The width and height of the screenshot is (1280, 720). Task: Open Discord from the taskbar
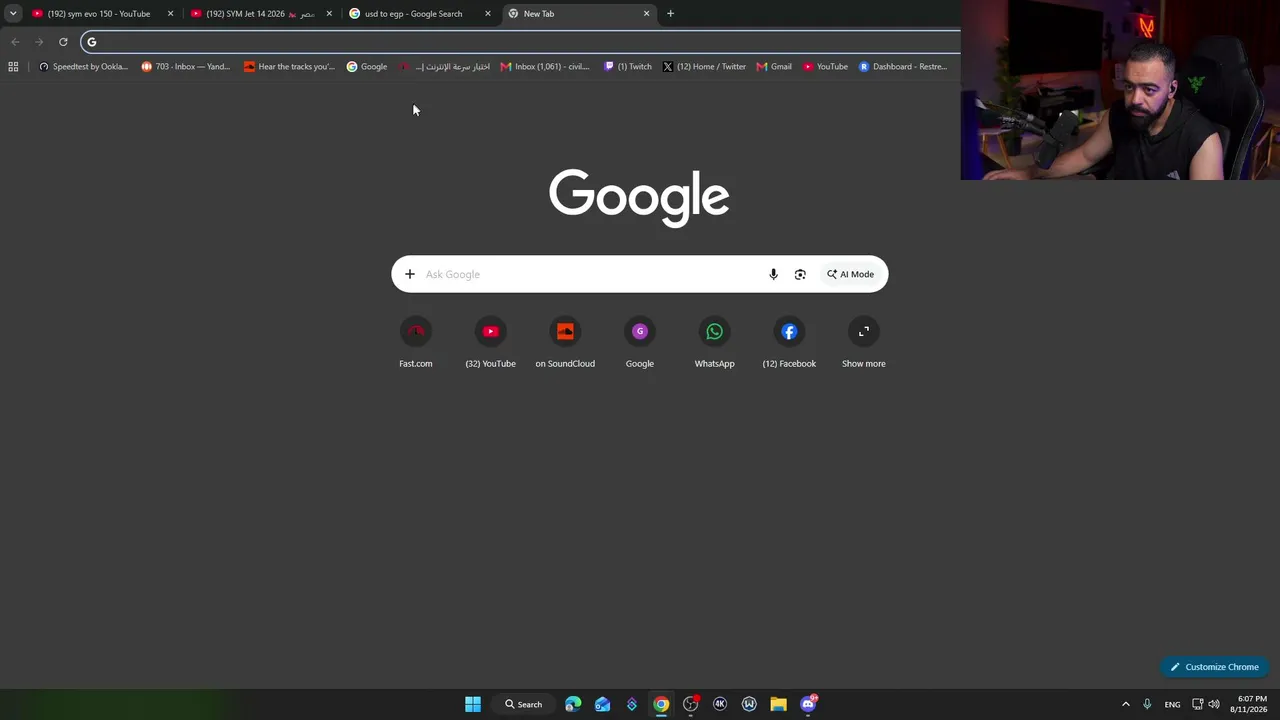(x=808, y=704)
